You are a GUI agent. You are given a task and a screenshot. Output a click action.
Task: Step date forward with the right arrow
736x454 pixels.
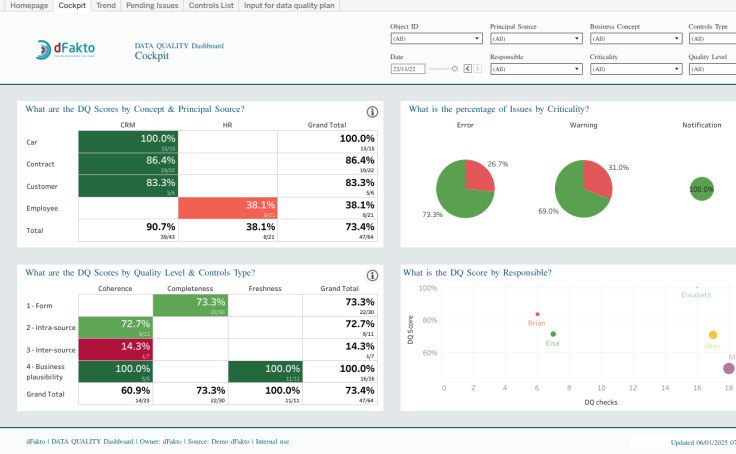[477, 69]
